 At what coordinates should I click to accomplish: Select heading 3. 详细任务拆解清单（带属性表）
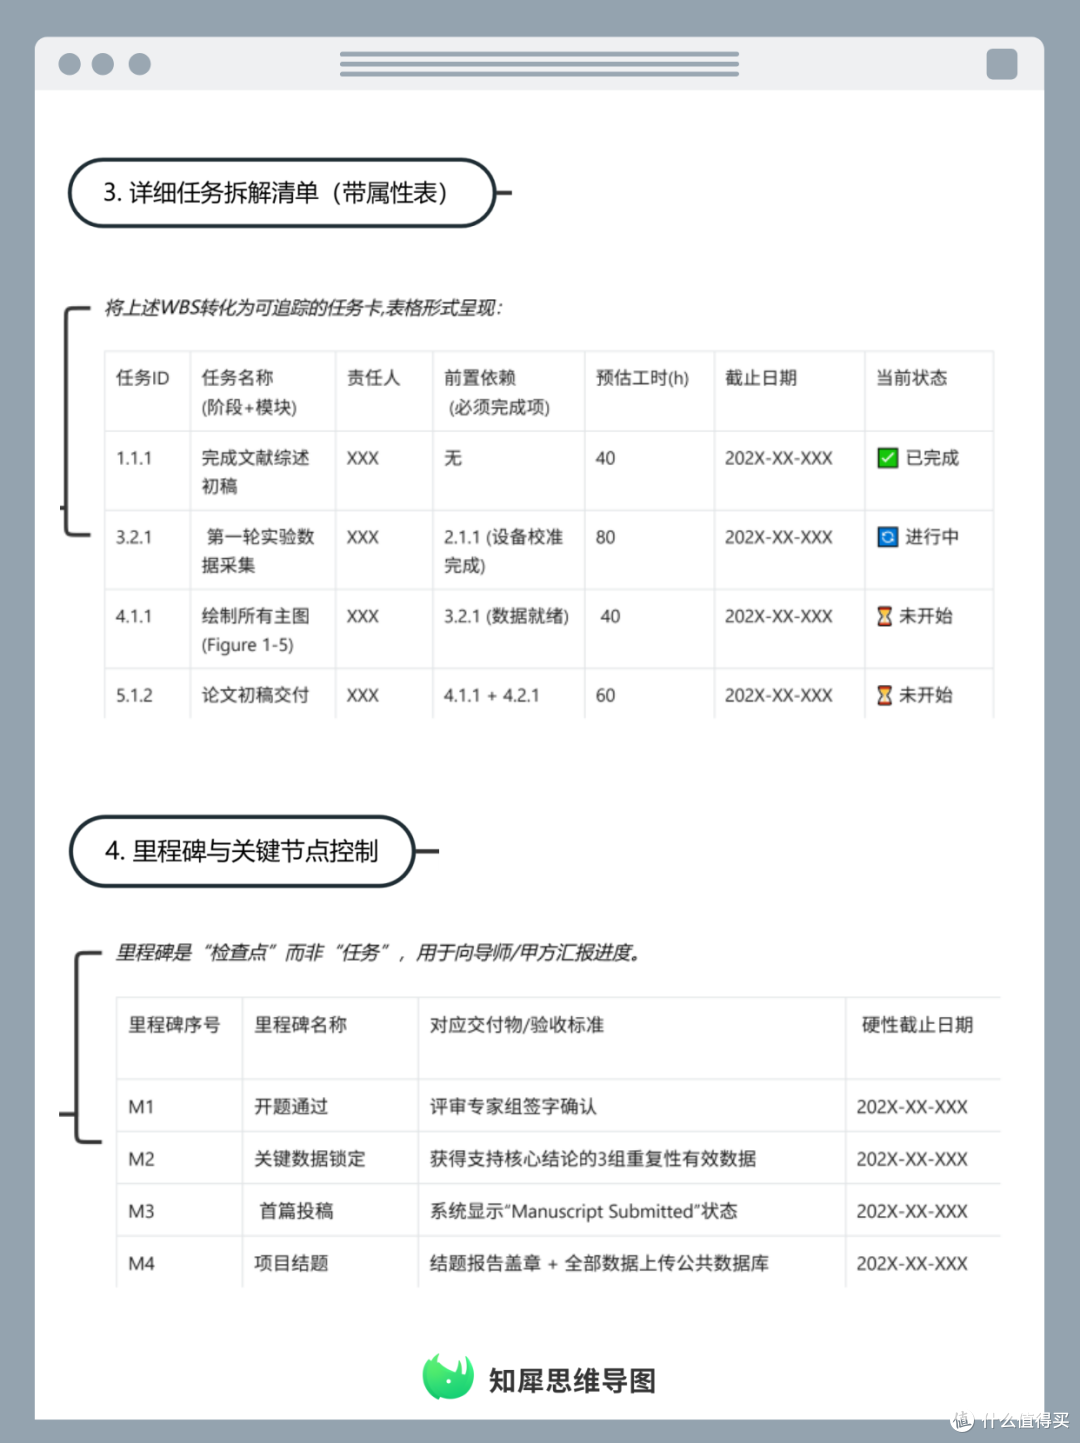pyautogui.click(x=281, y=193)
